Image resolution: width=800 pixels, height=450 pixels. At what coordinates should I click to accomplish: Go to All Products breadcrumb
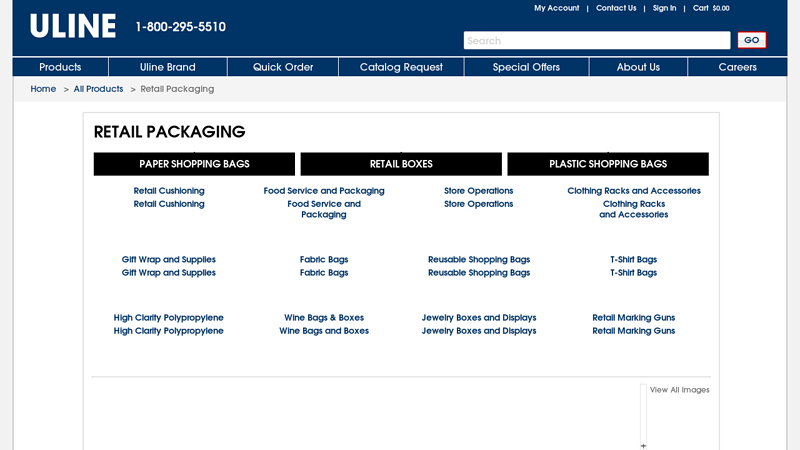[98, 89]
